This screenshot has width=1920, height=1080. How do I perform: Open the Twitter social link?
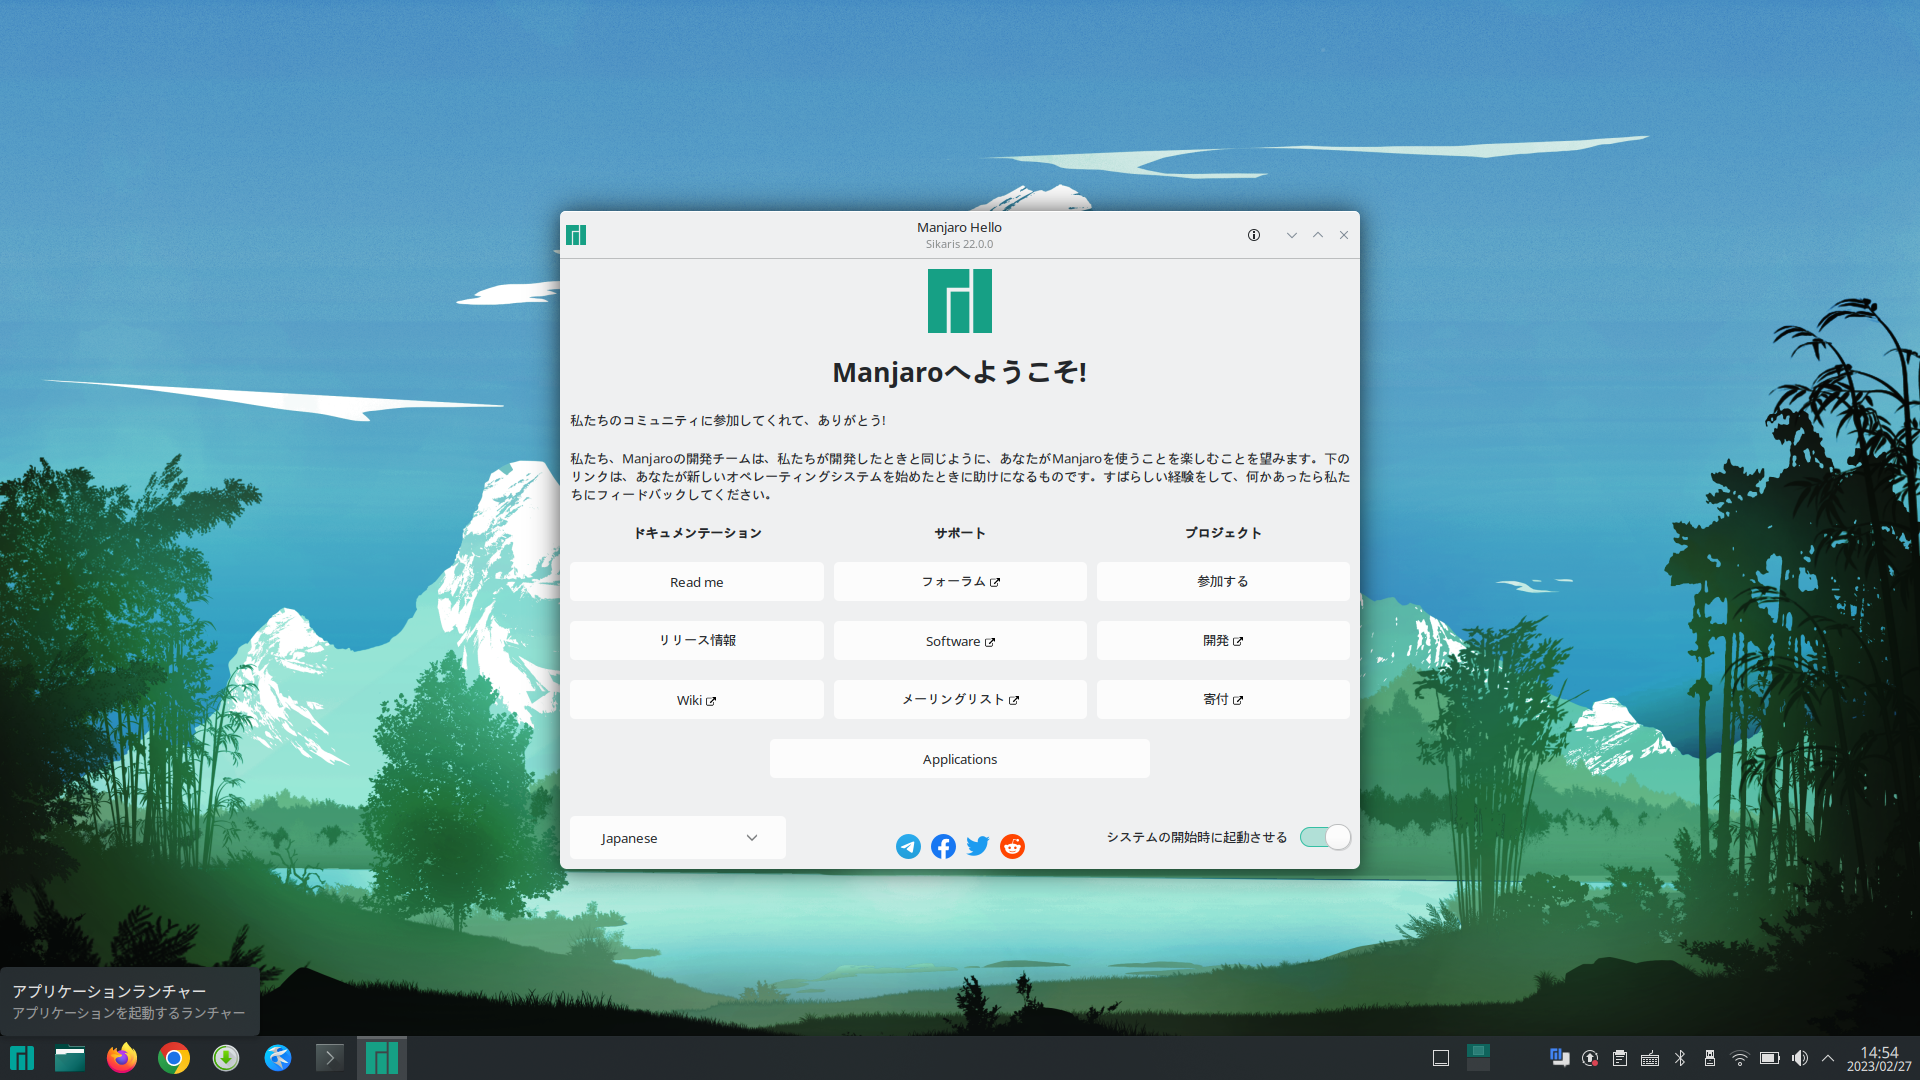point(977,846)
